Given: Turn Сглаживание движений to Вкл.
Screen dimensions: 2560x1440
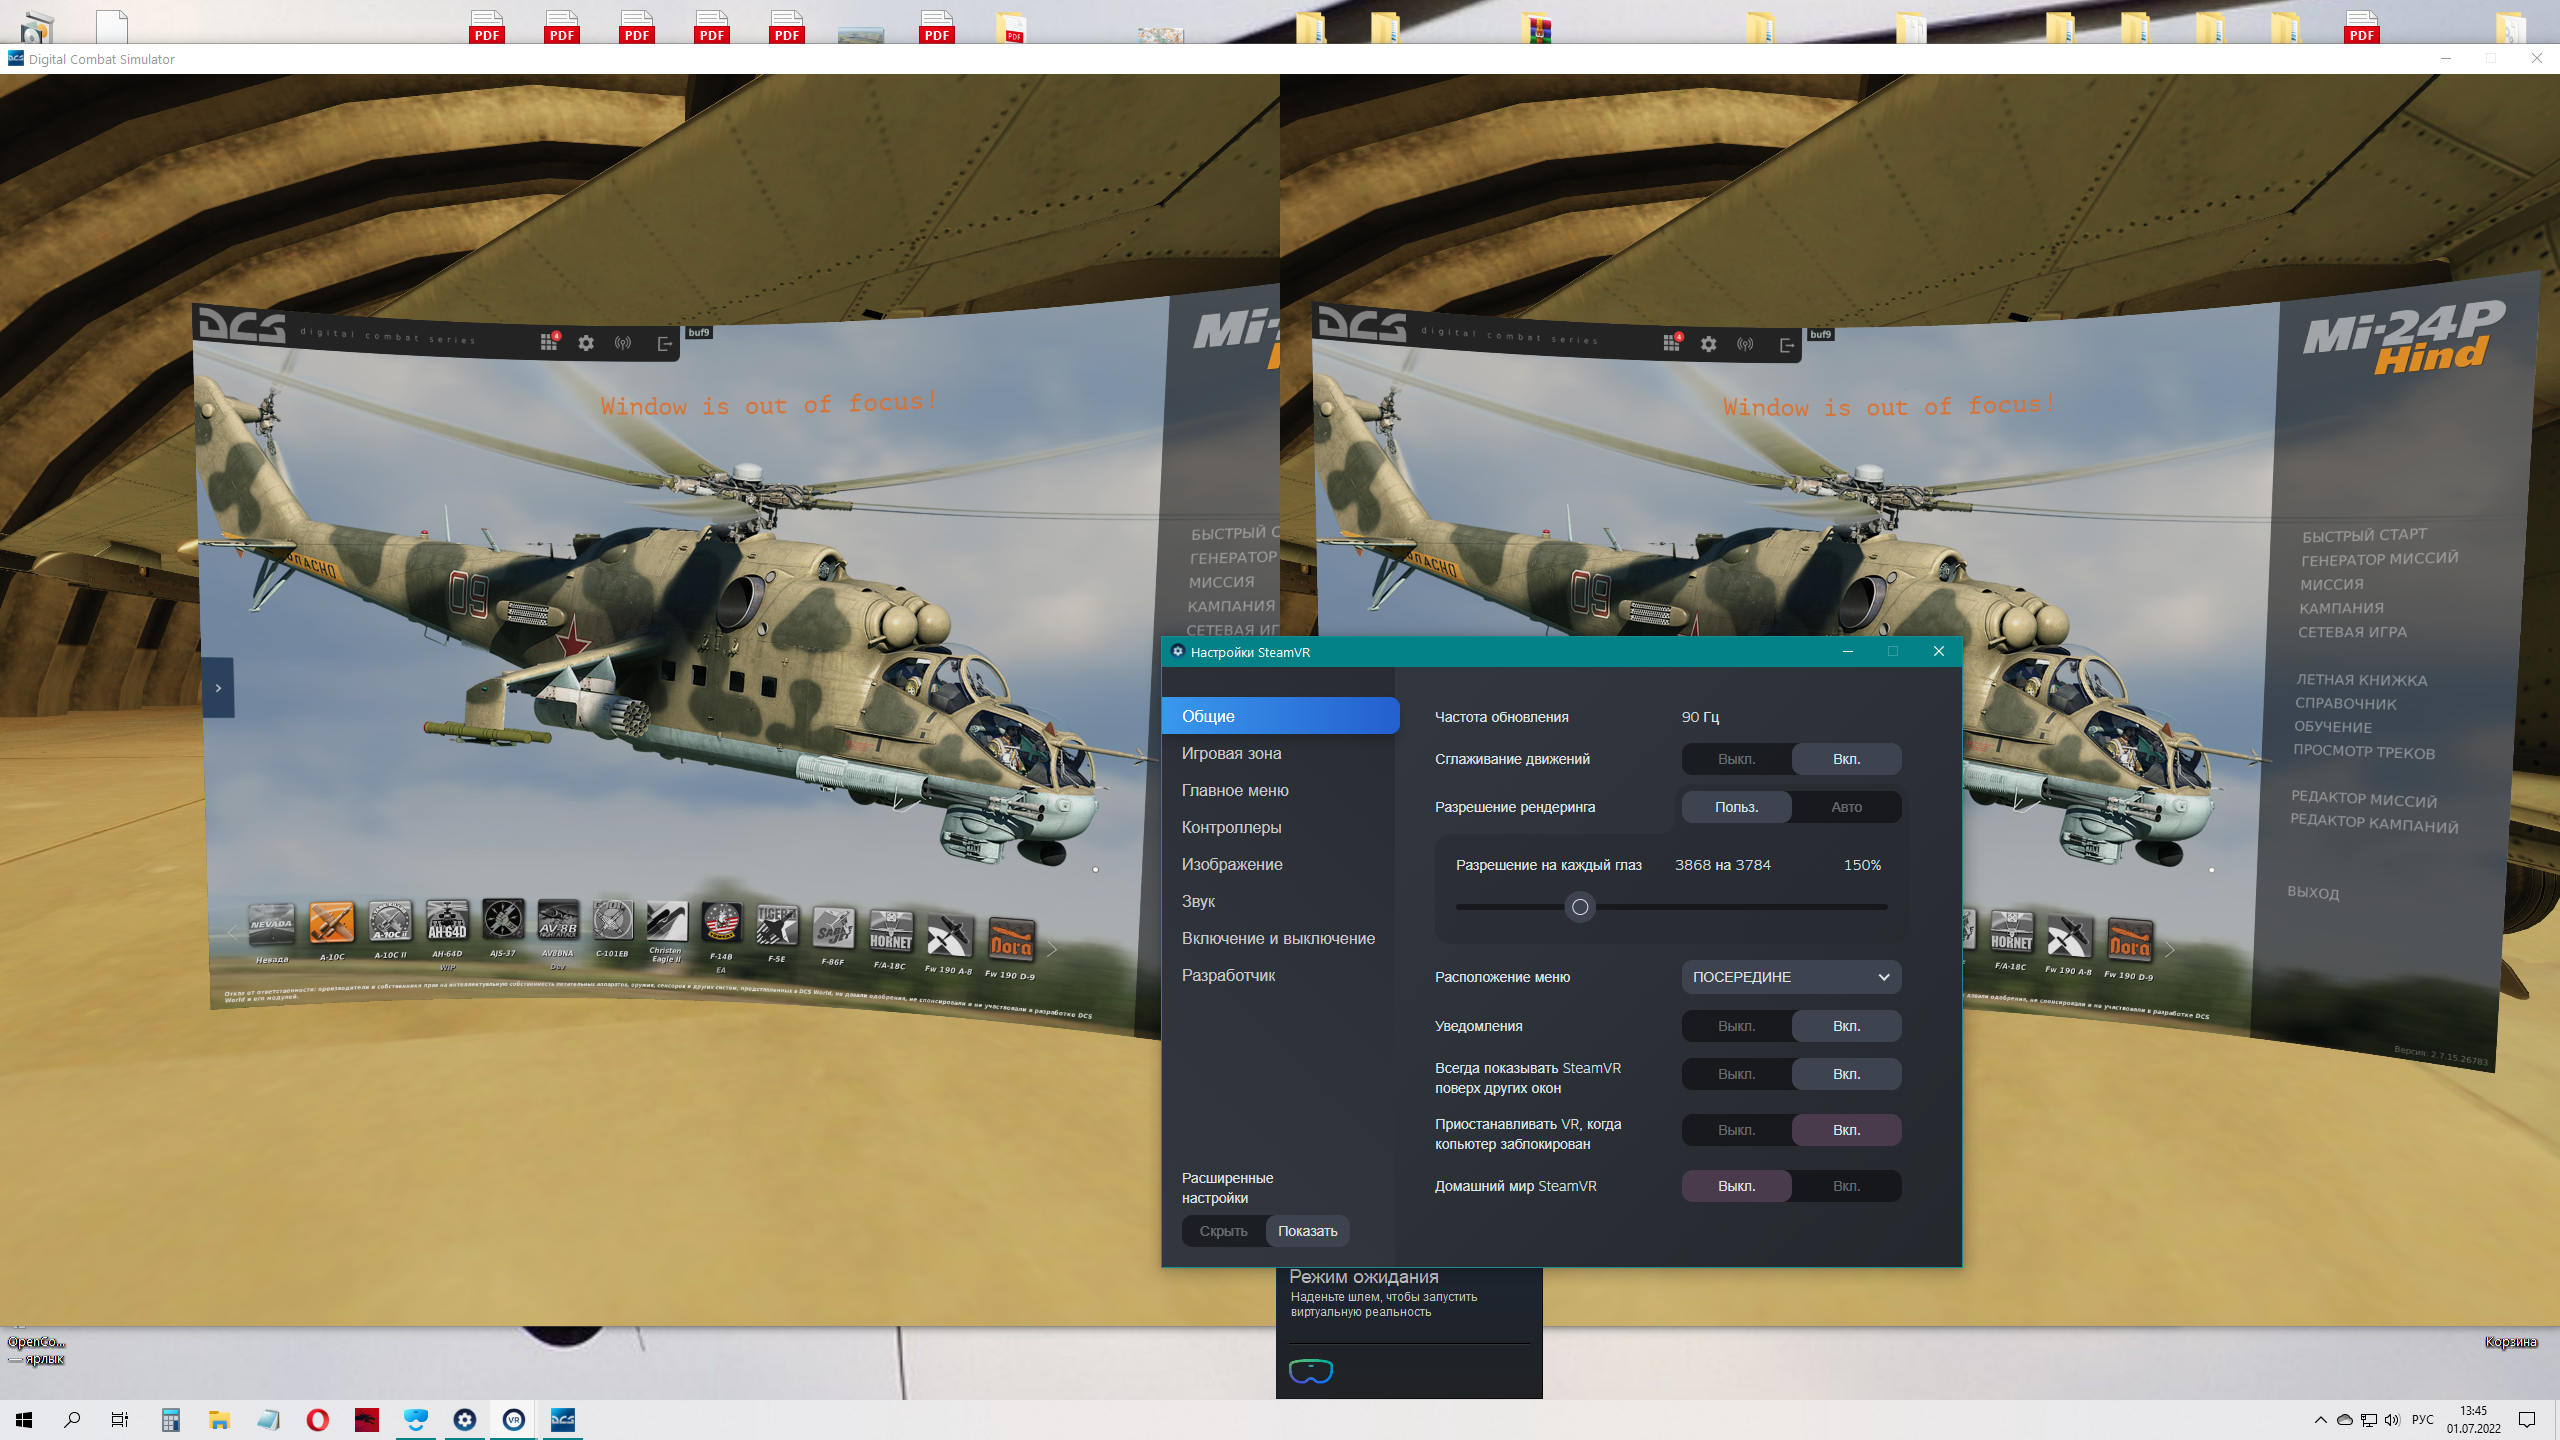Looking at the screenshot, I should [x=1846, y=759].
